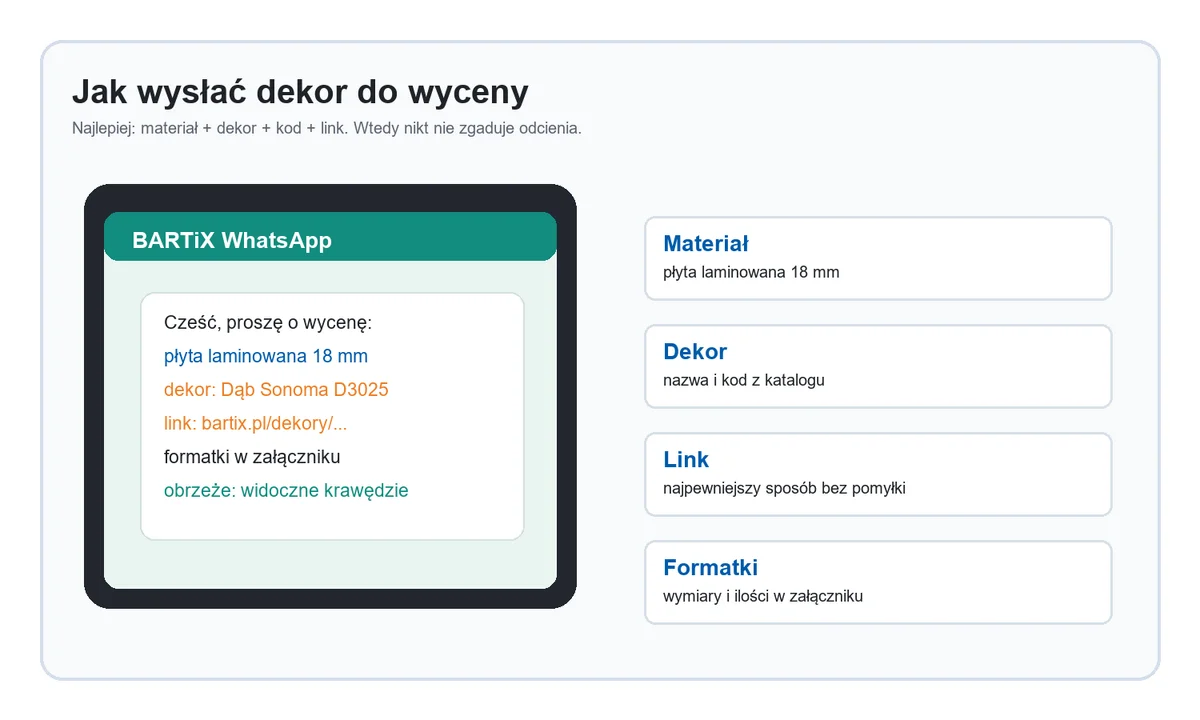The height and width of the screenshot is (720, 1200).
Task: Select the Formatki card heading
Action: point(711,568)
